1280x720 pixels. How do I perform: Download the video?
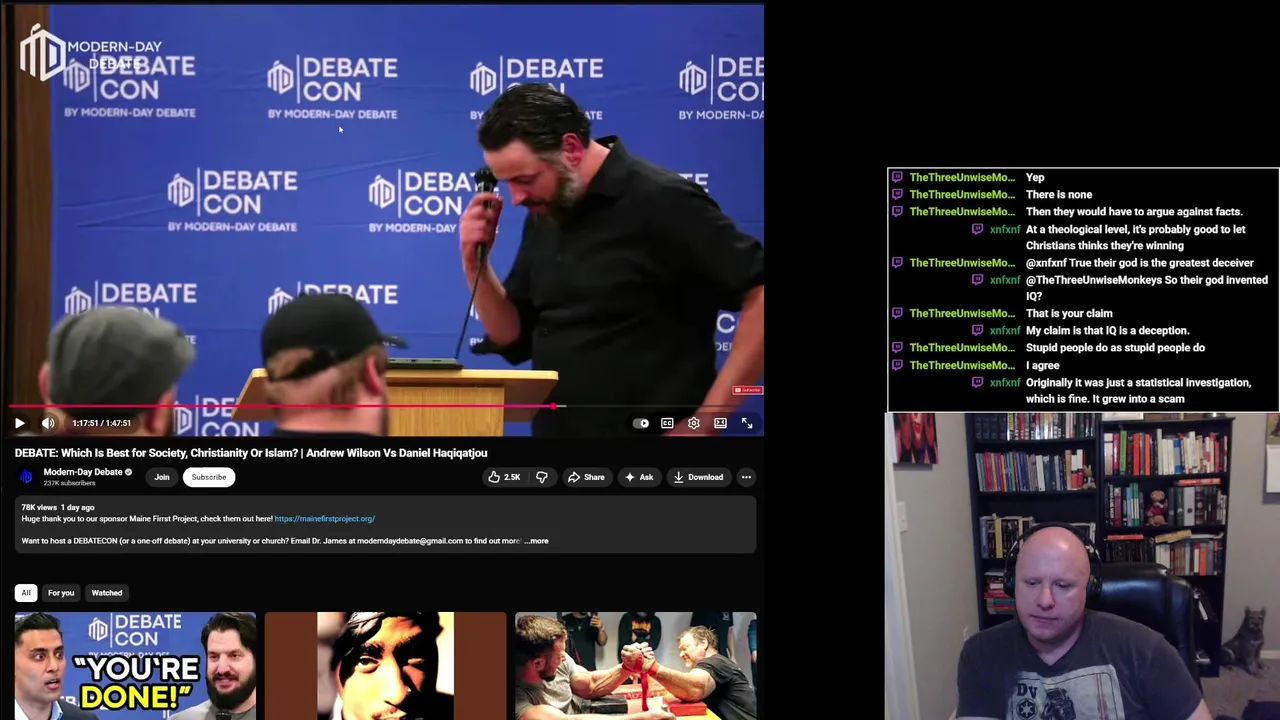point(698,477)
